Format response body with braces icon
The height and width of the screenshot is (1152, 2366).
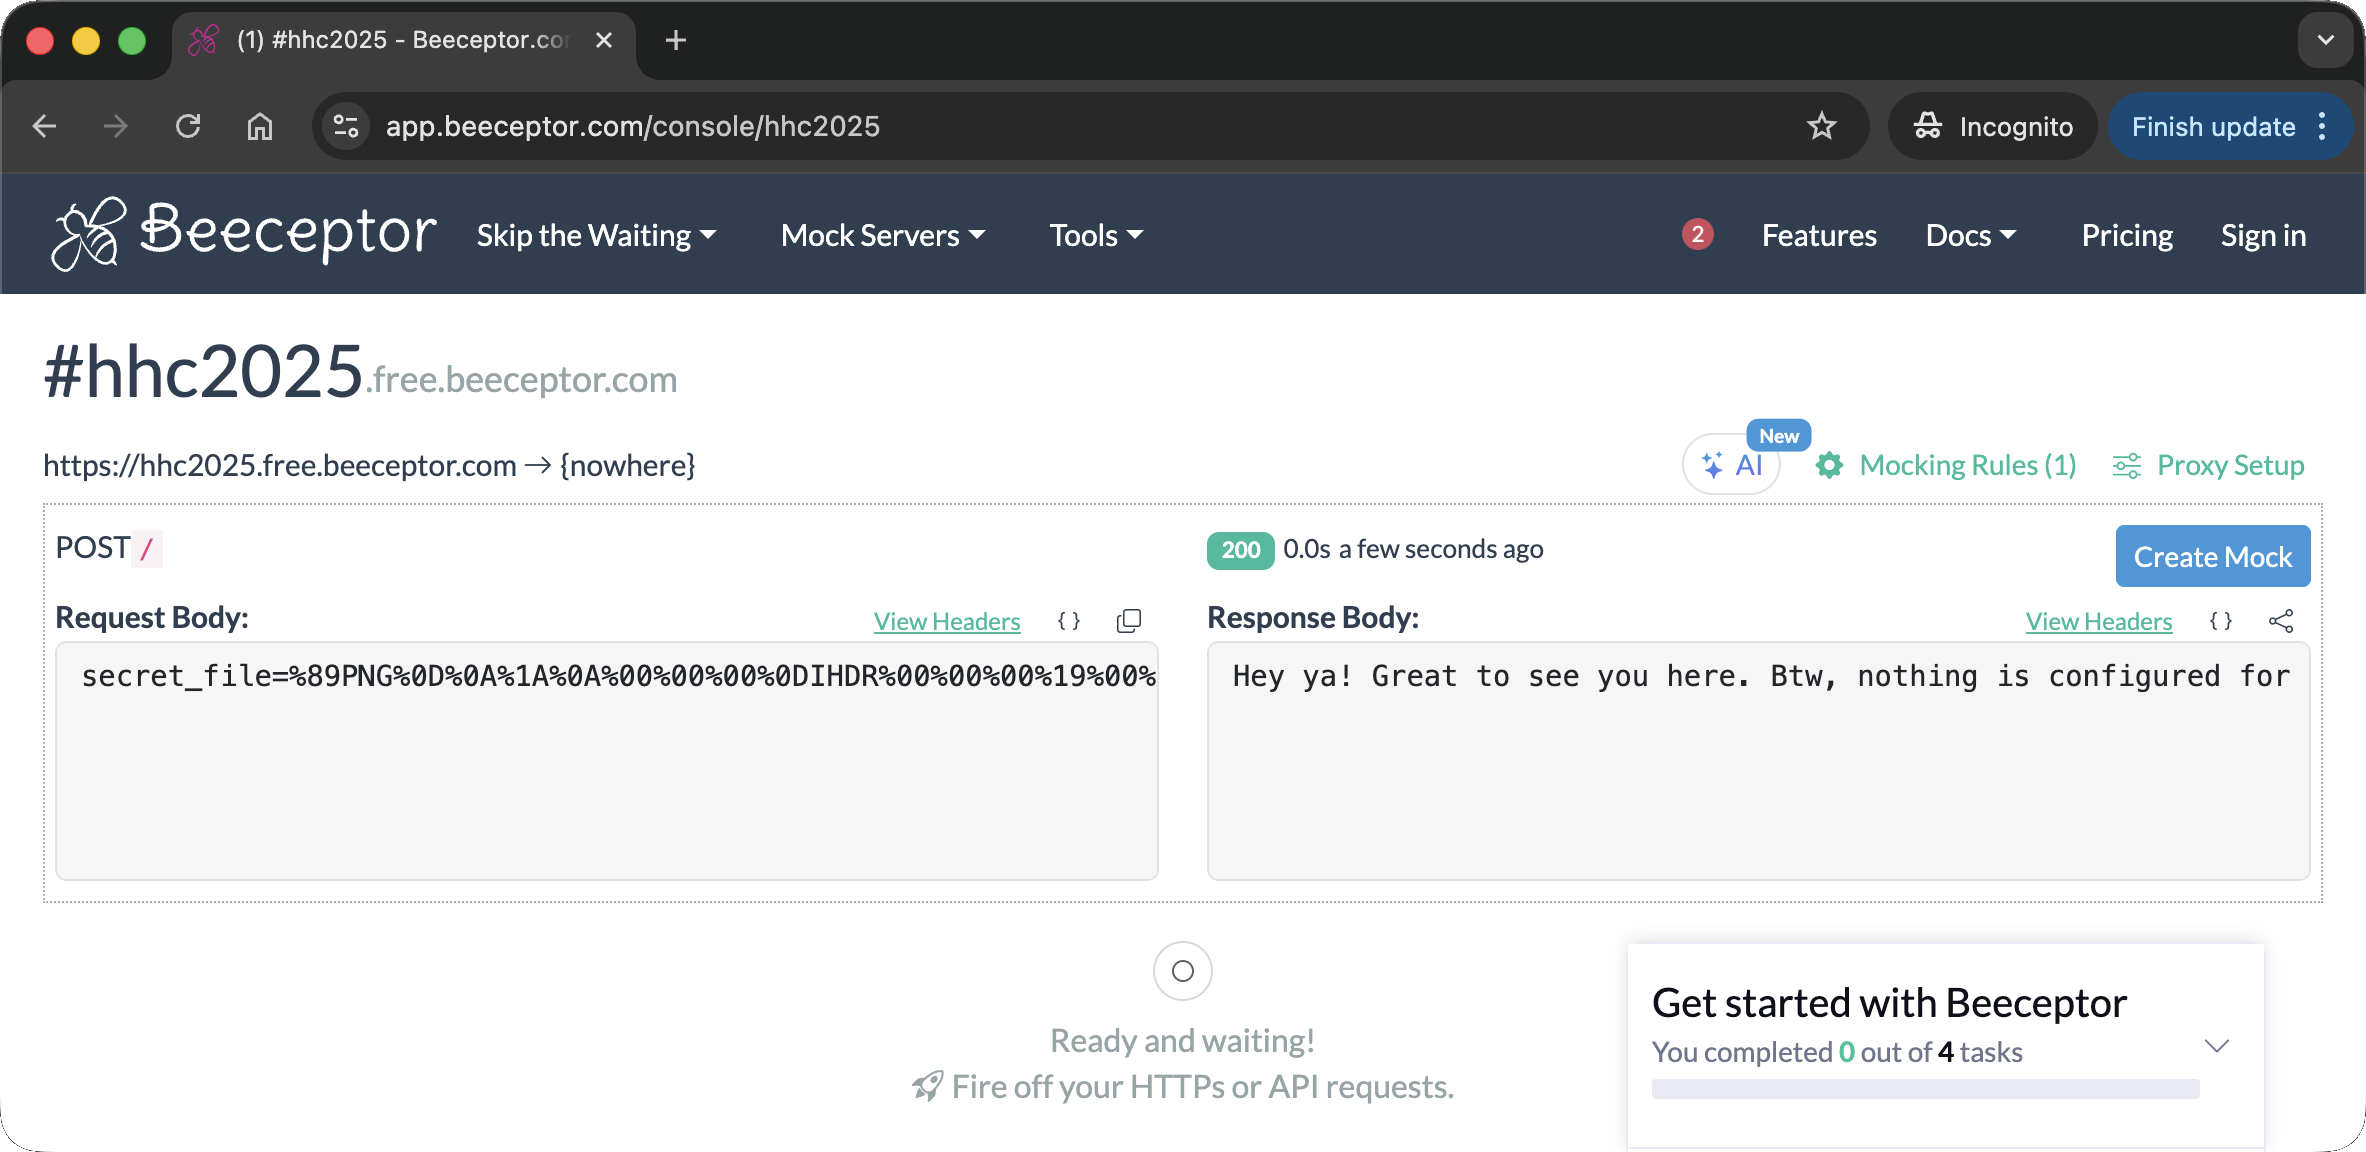[2221, 621]
